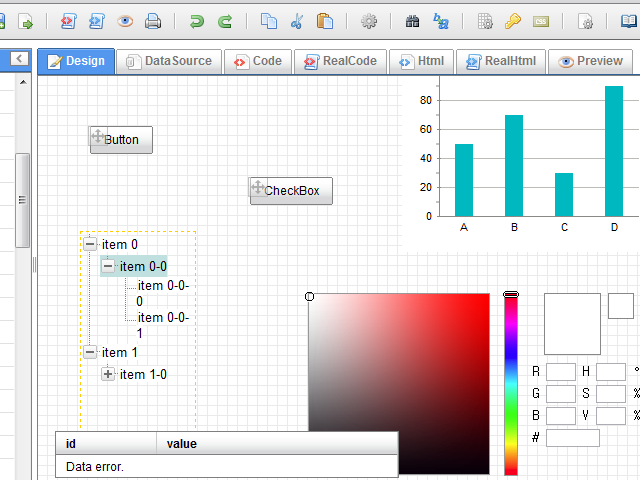The image size is (640, 480).
Task: Click the scissors cut icon
Action: point(297,21)
